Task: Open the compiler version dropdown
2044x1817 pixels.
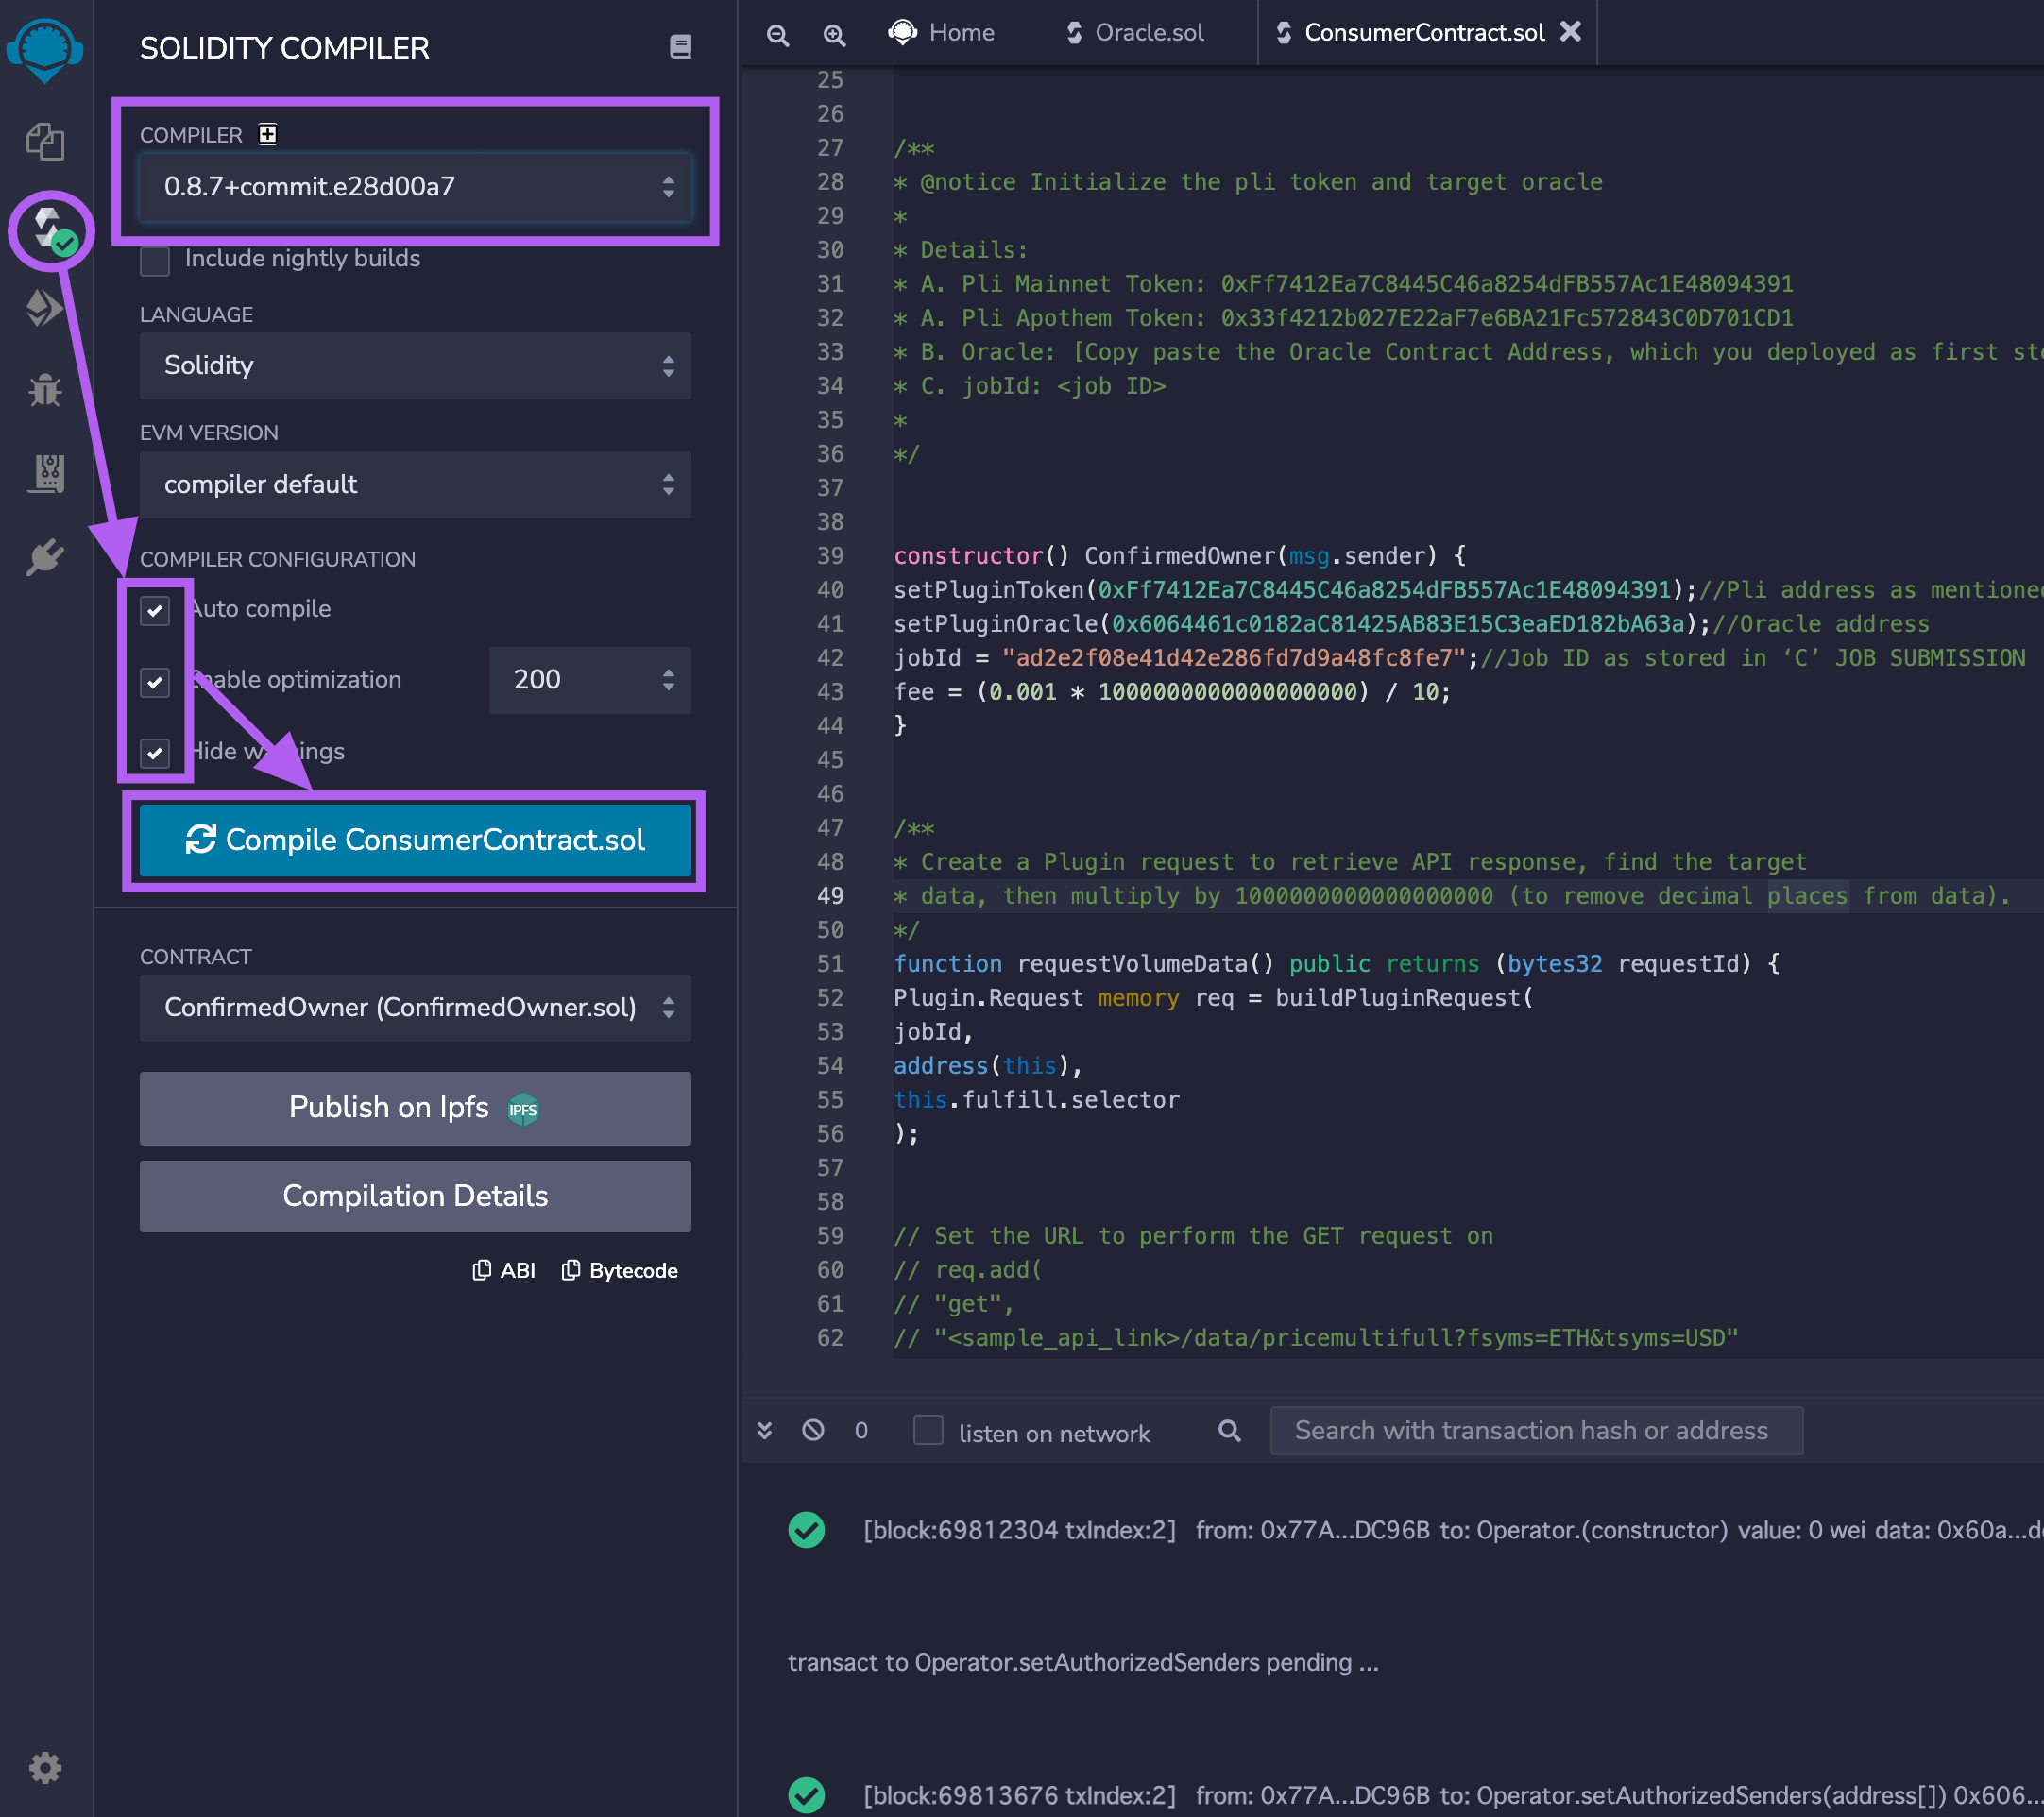Action: point(415,187)
